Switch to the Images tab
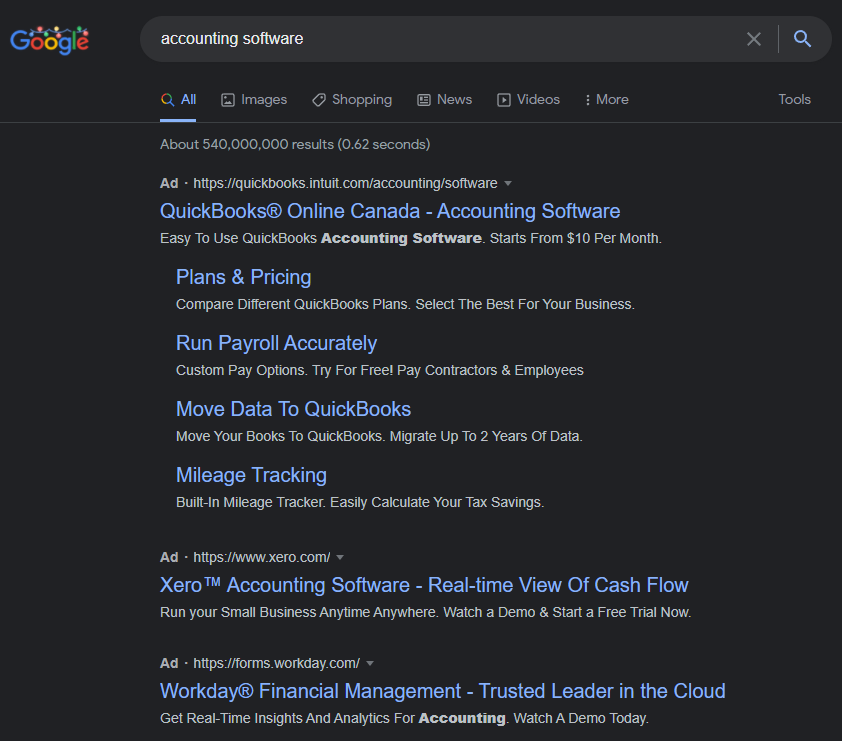The height and width of the screenshot is (741, 842). 254,99
